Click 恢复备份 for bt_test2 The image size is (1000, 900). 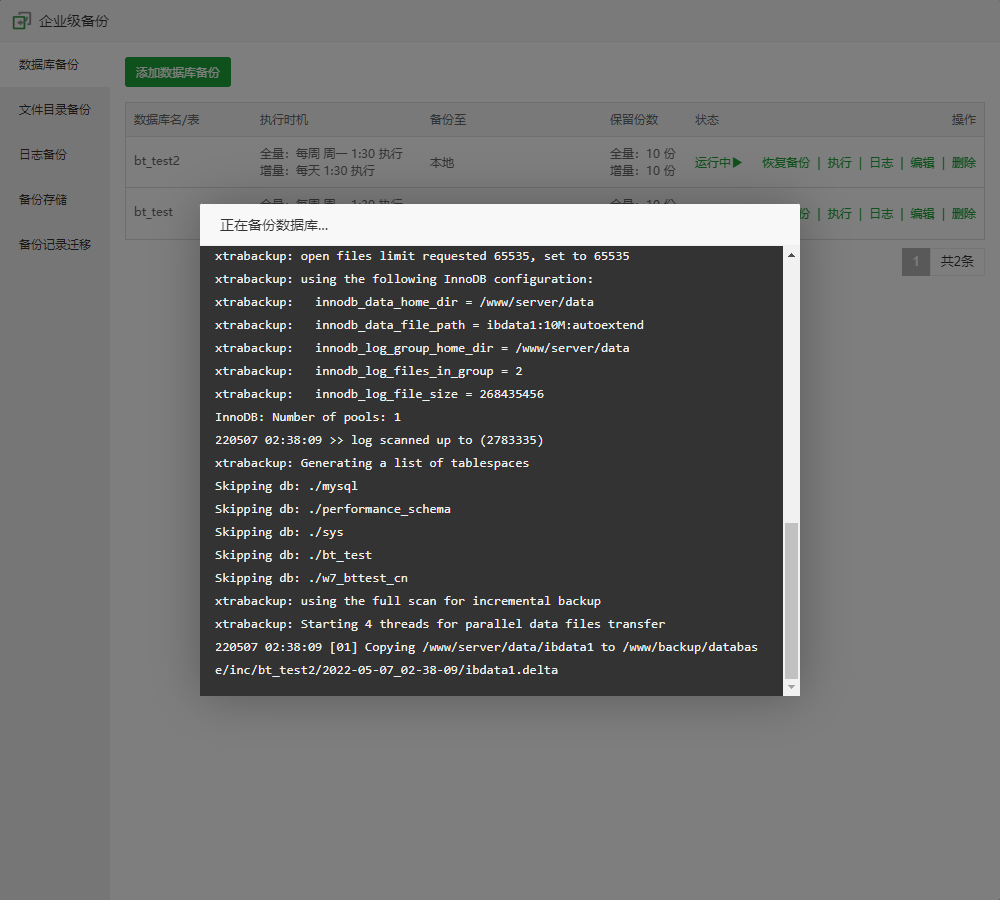(x=786, y=163)
